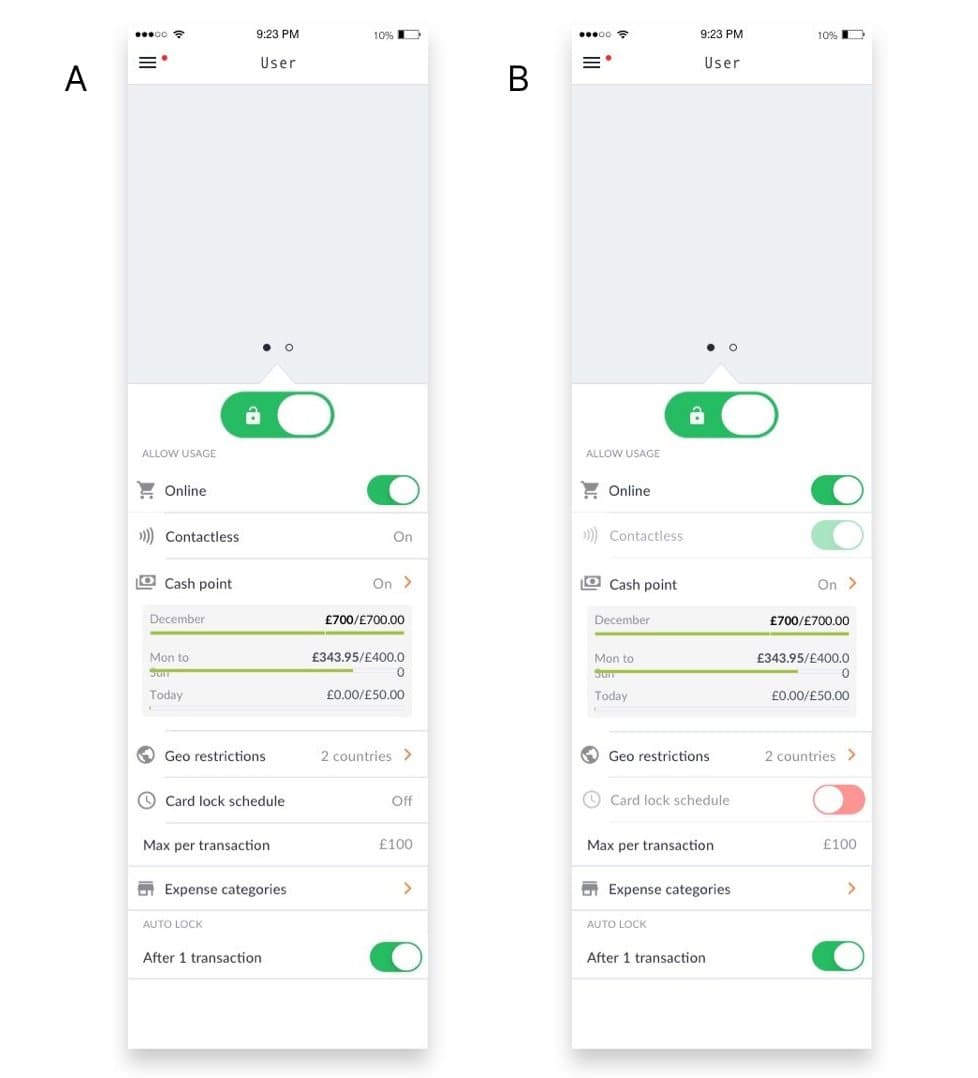Click clock icon beside Card lock schedule in A
Screen dimensions: 978x1078
tap(146, 800)
